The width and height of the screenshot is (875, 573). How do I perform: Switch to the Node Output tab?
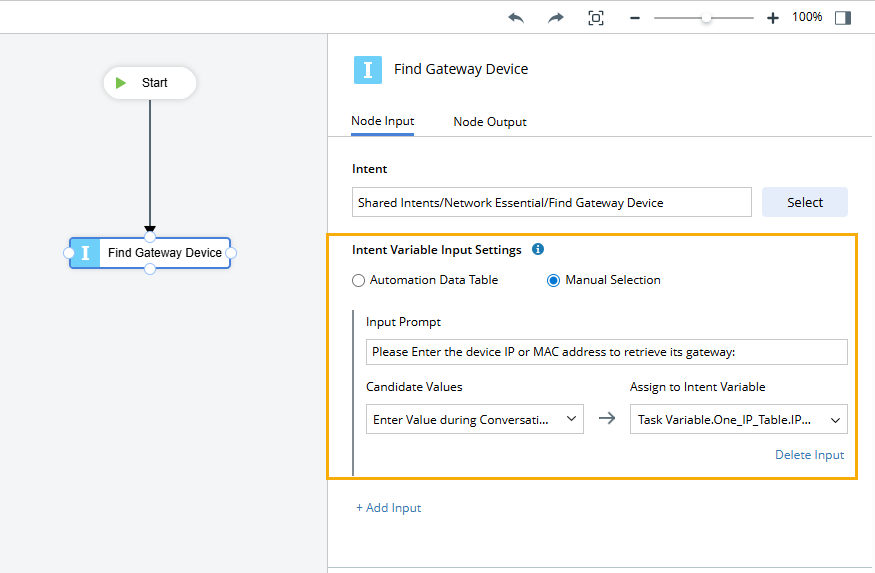pyautogui.click(x=490, y=122)
